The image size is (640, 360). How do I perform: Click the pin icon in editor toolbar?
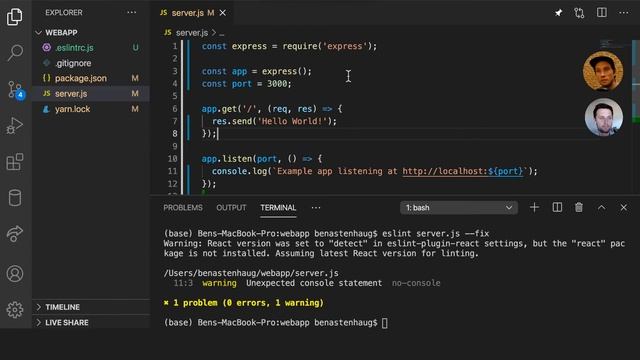558,13
